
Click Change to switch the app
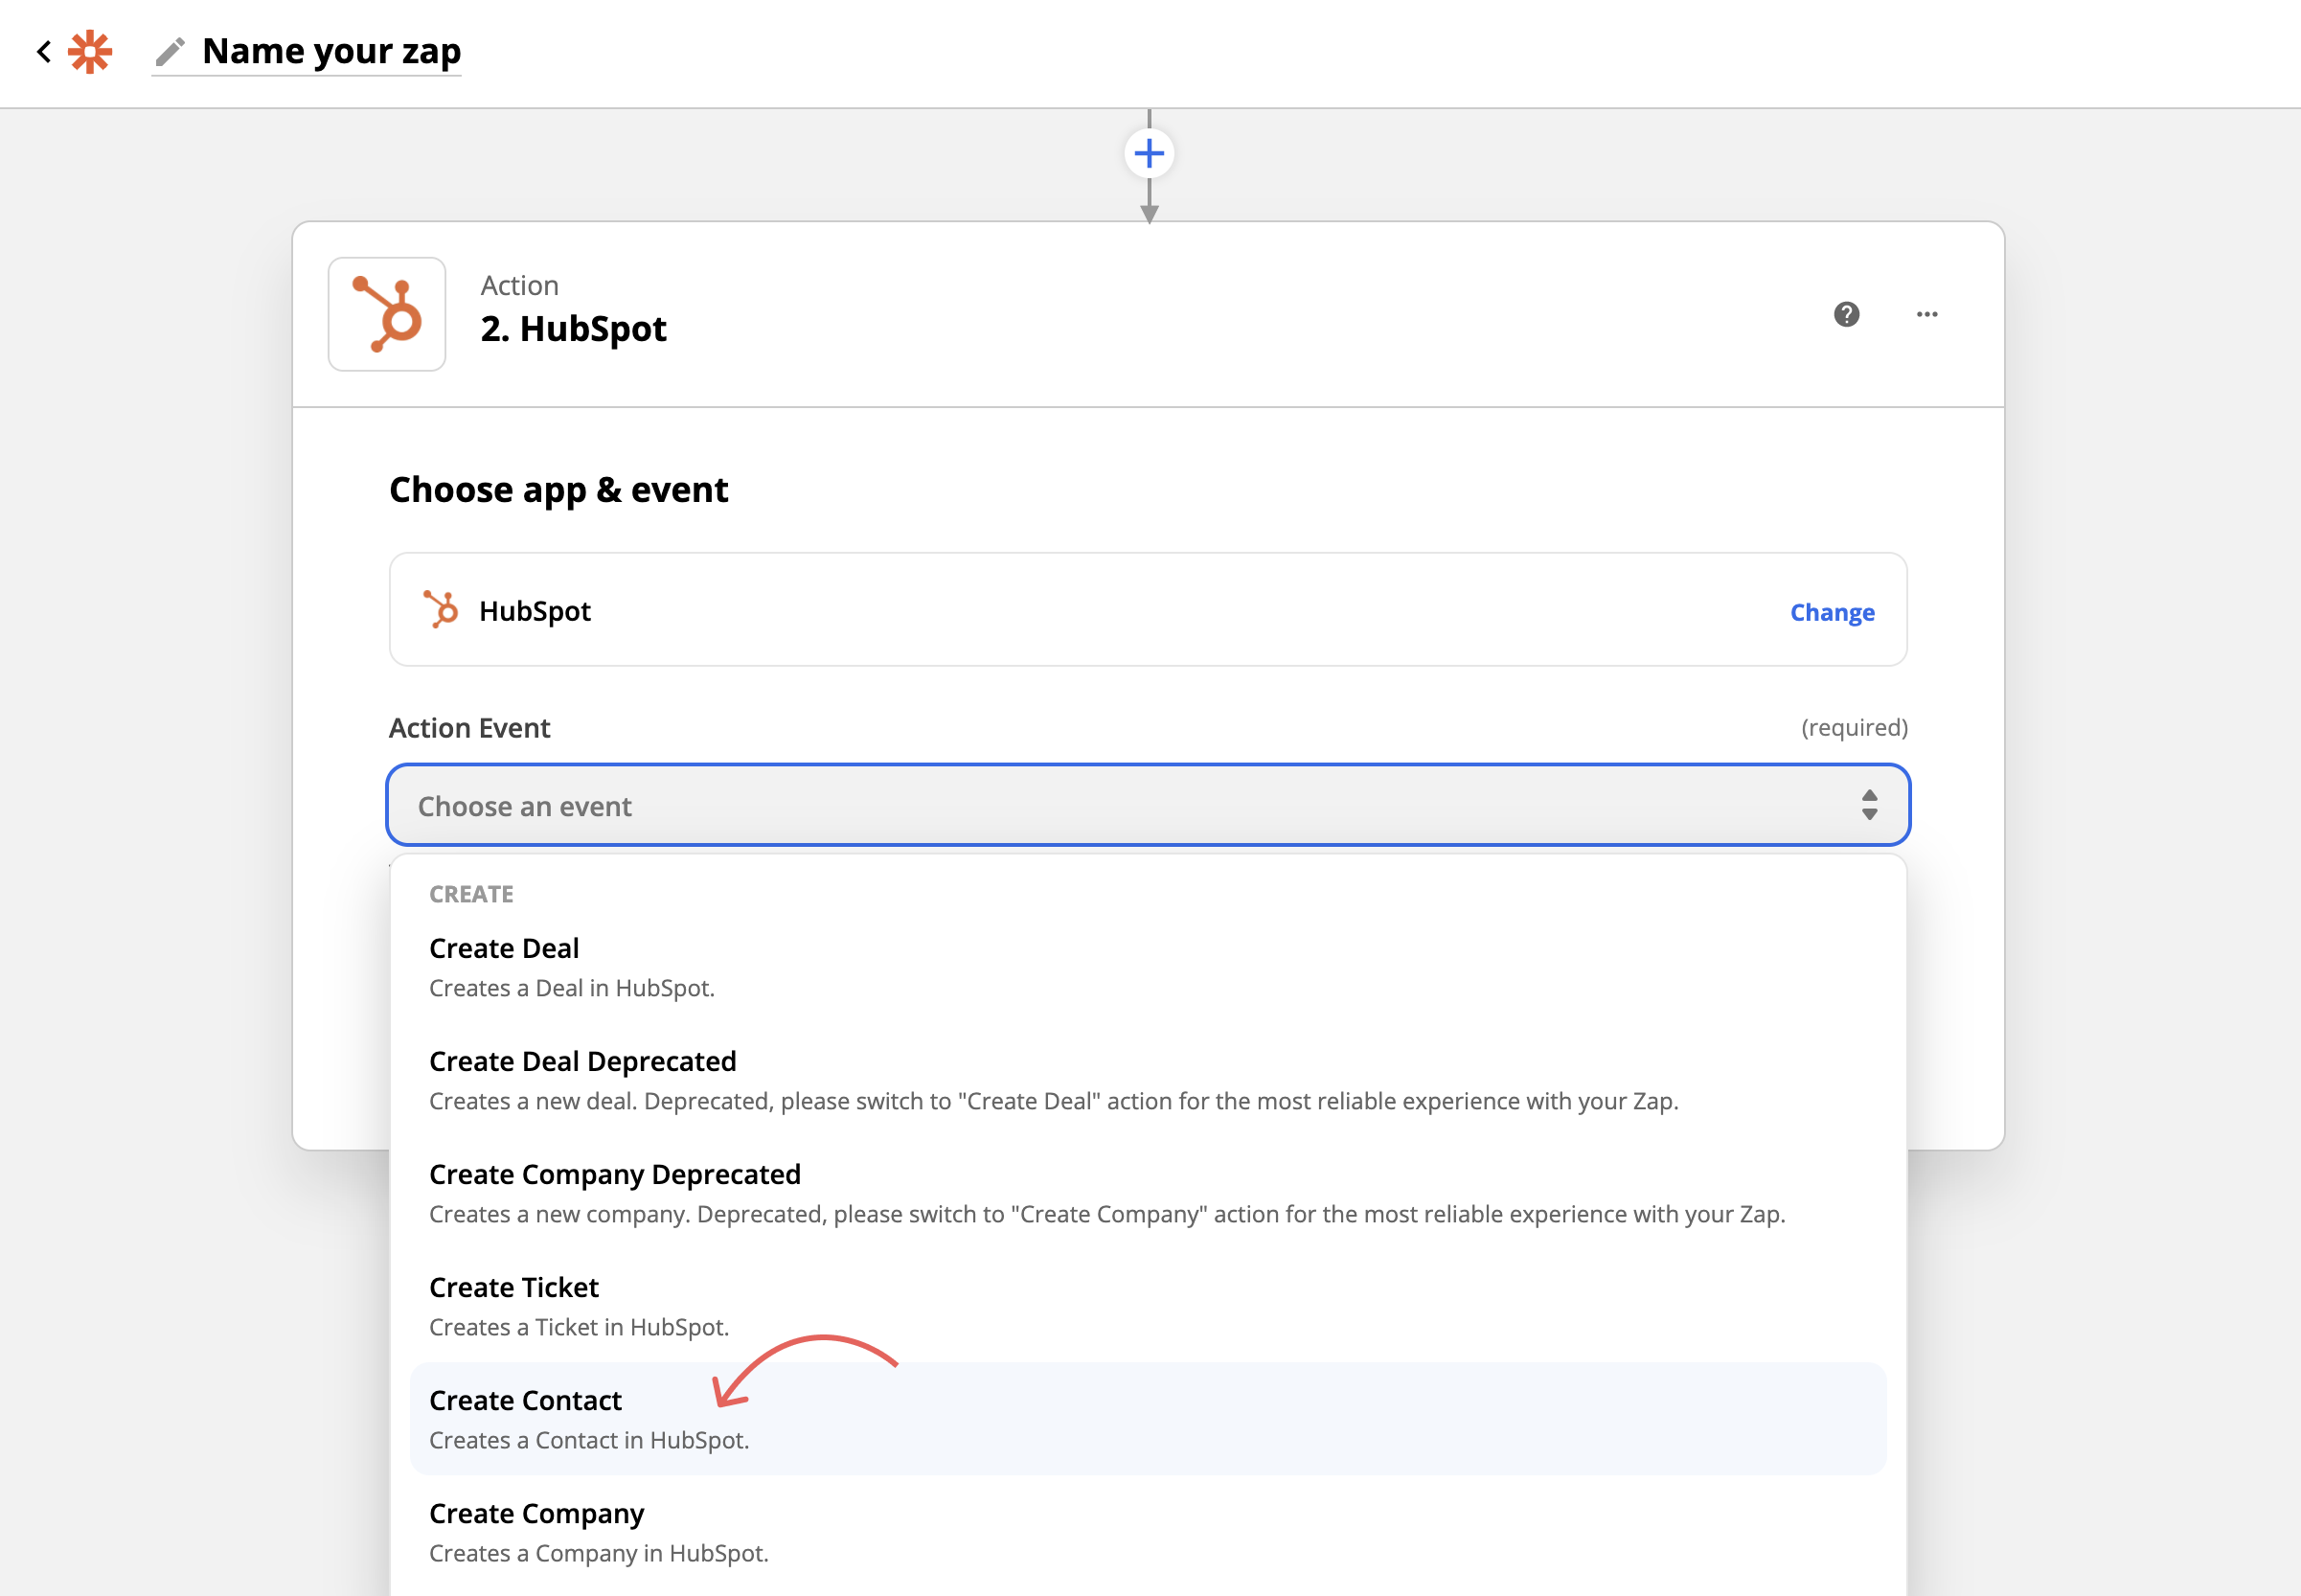1832,612
